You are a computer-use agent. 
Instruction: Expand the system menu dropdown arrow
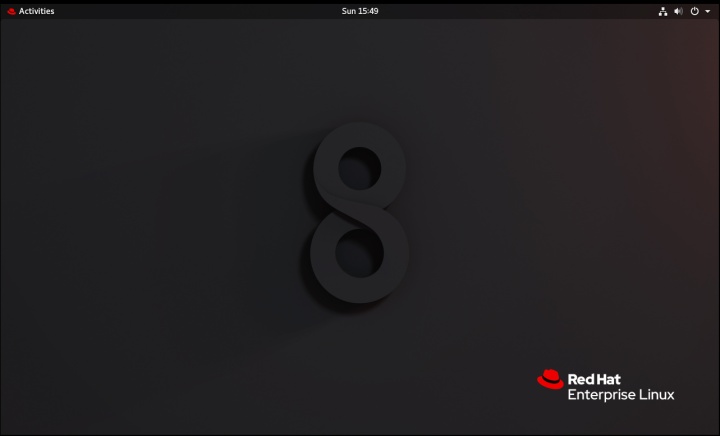tap(708, 11)
